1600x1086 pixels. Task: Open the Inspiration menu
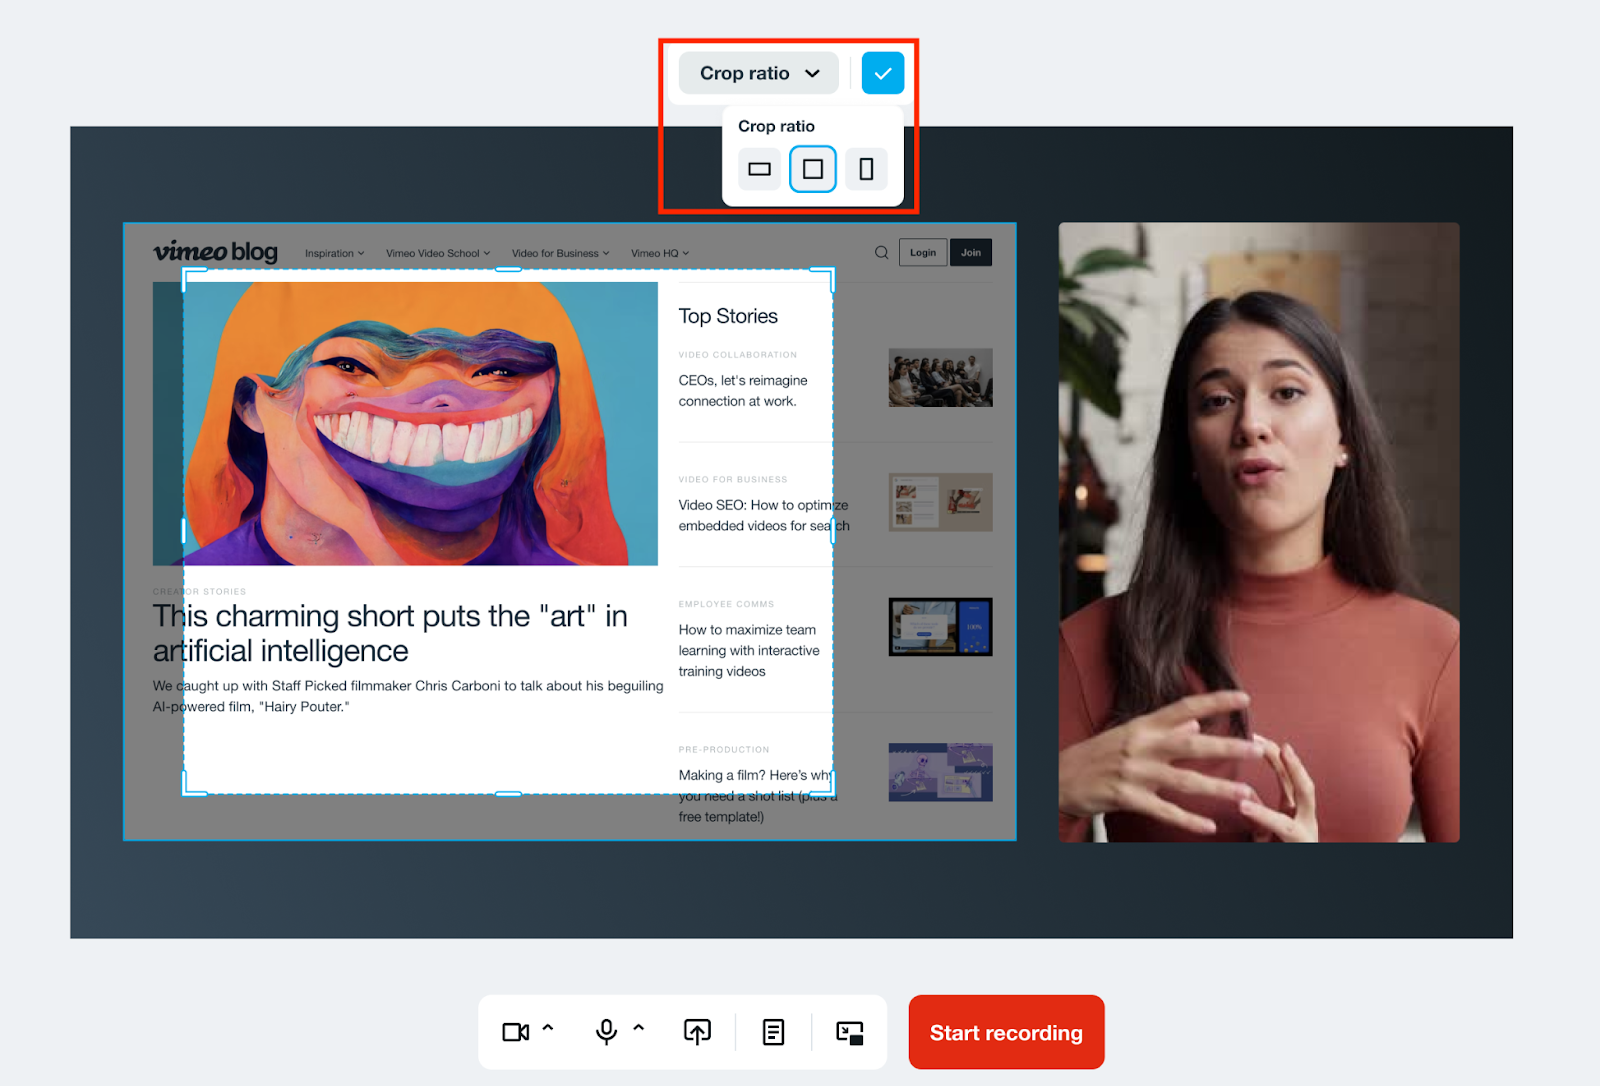pos(334,254)
